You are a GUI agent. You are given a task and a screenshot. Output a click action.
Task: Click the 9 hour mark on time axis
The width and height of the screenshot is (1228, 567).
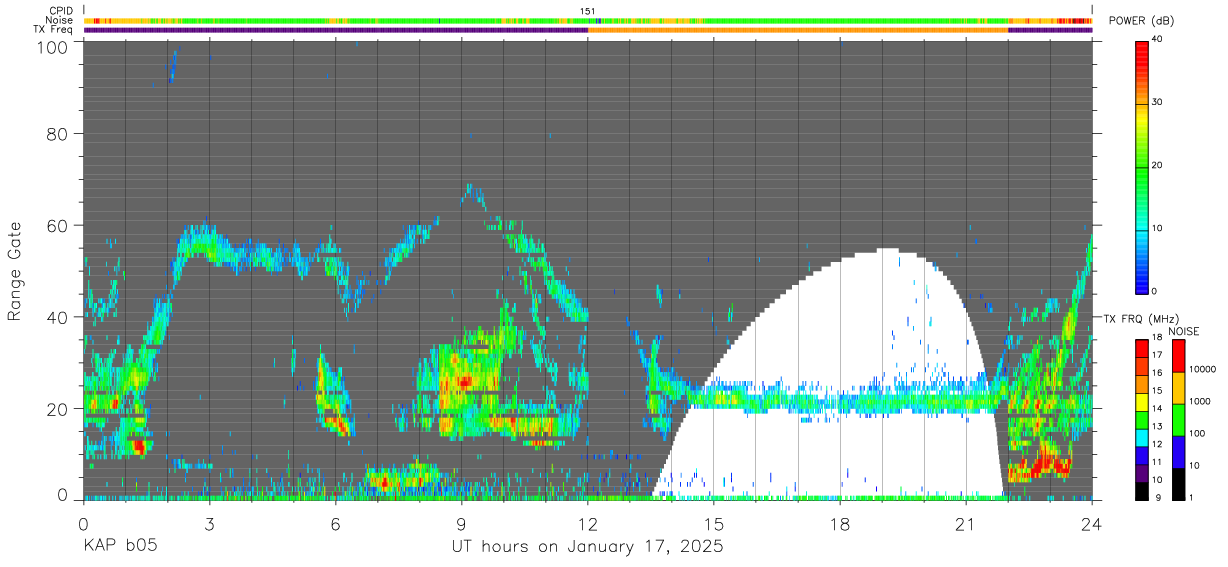tap(461, 524)
